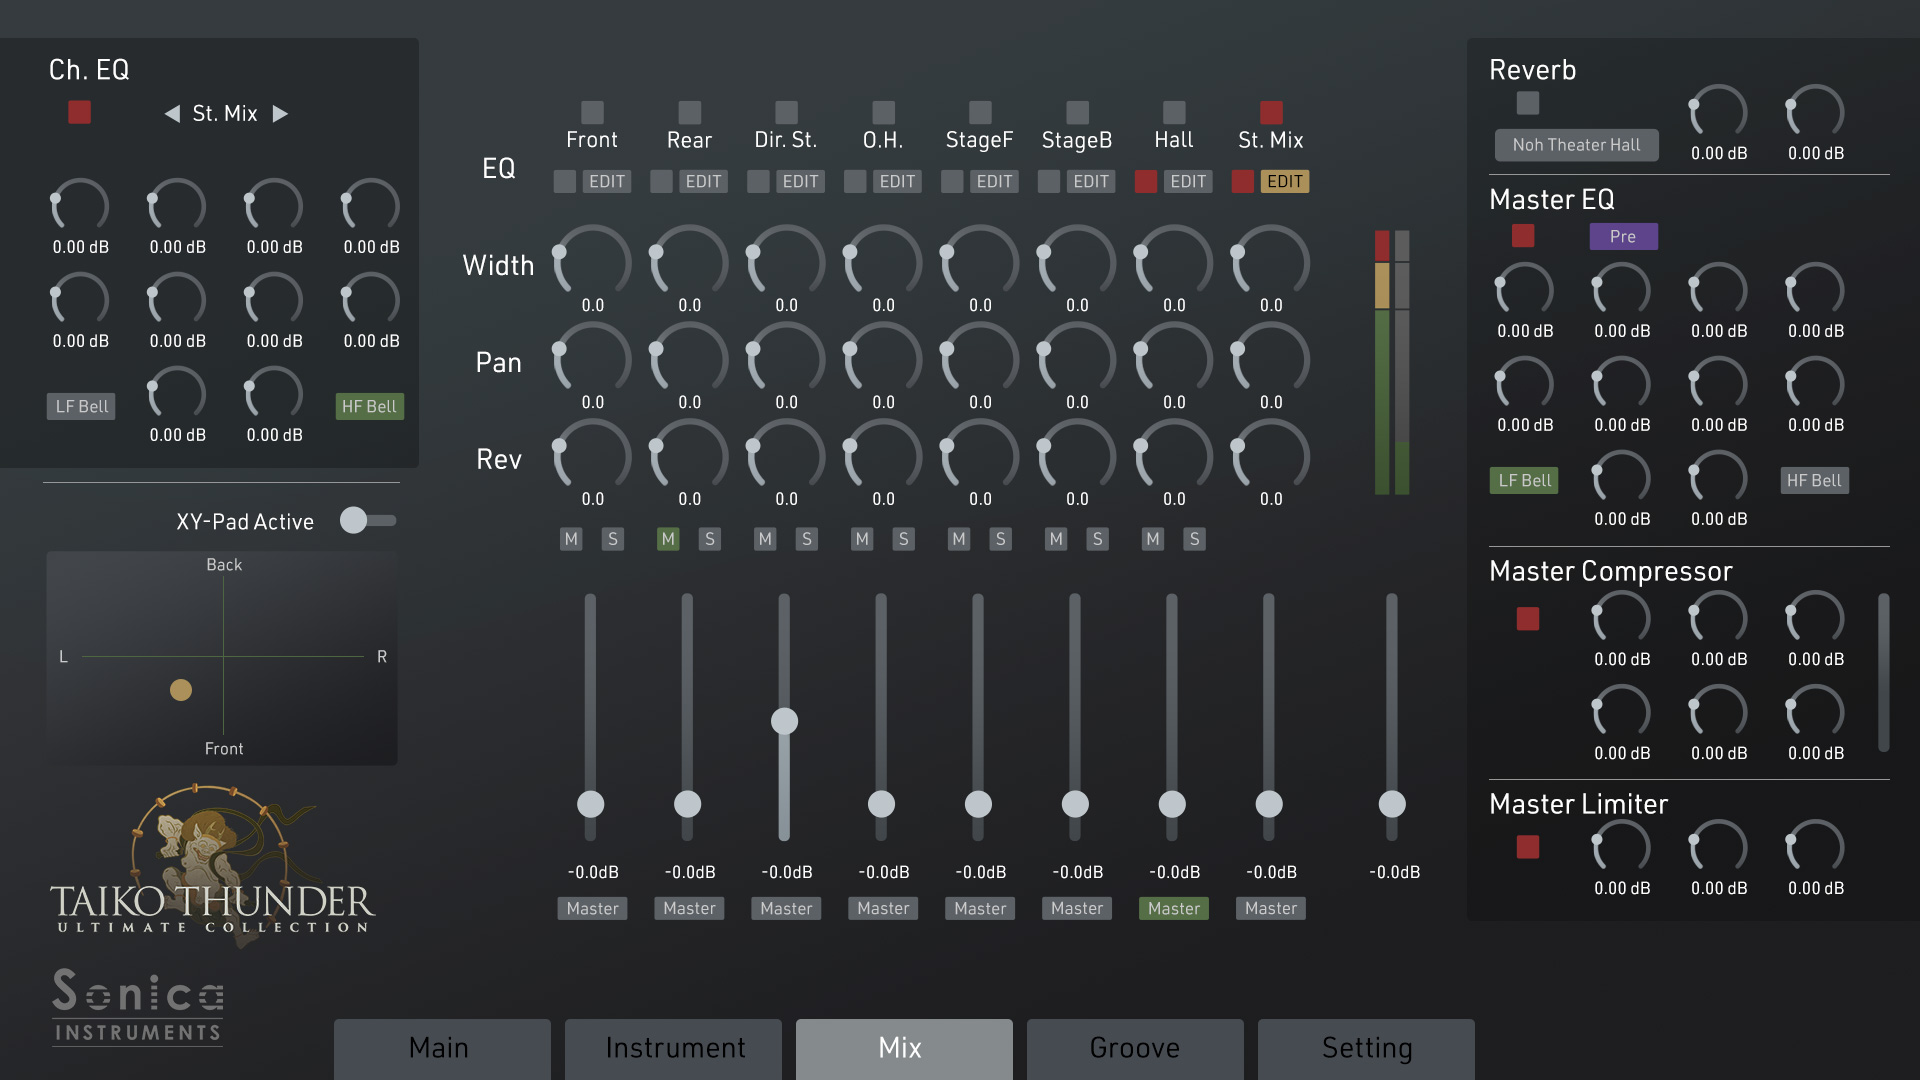Toggle the Master Limiter power button

click(1527, 847)
